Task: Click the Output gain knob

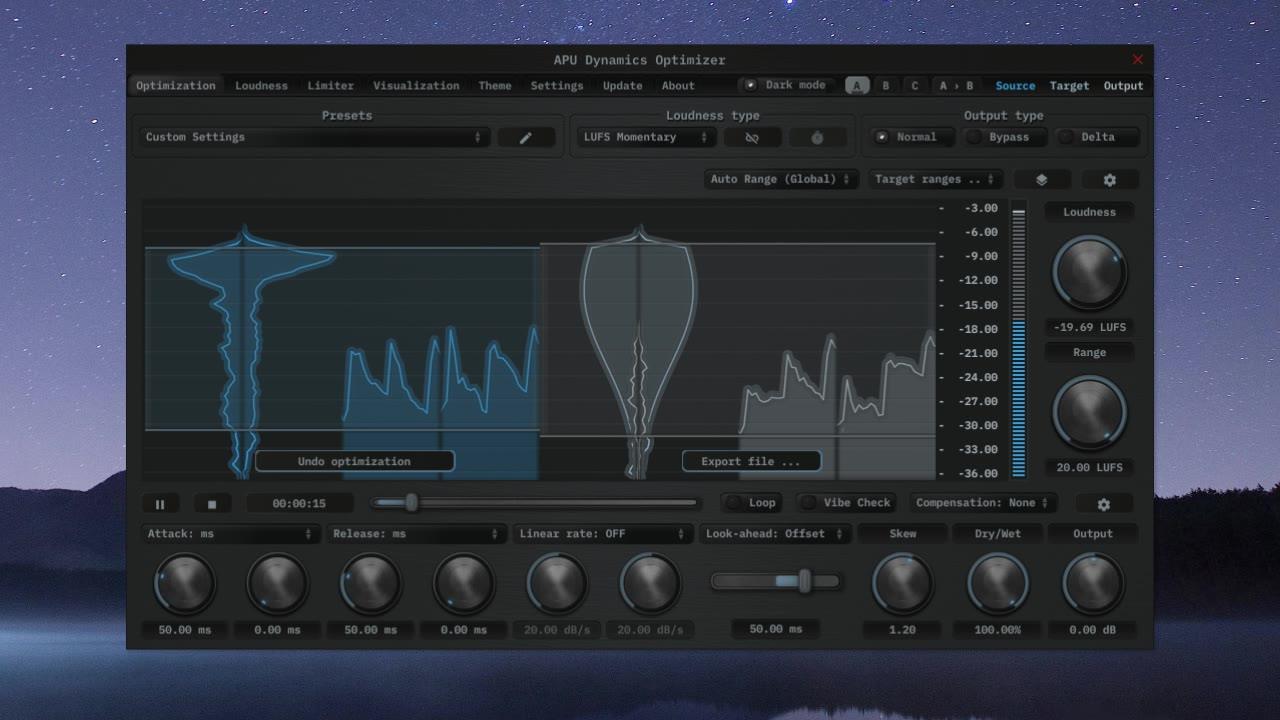Action: coord(1092,584)
